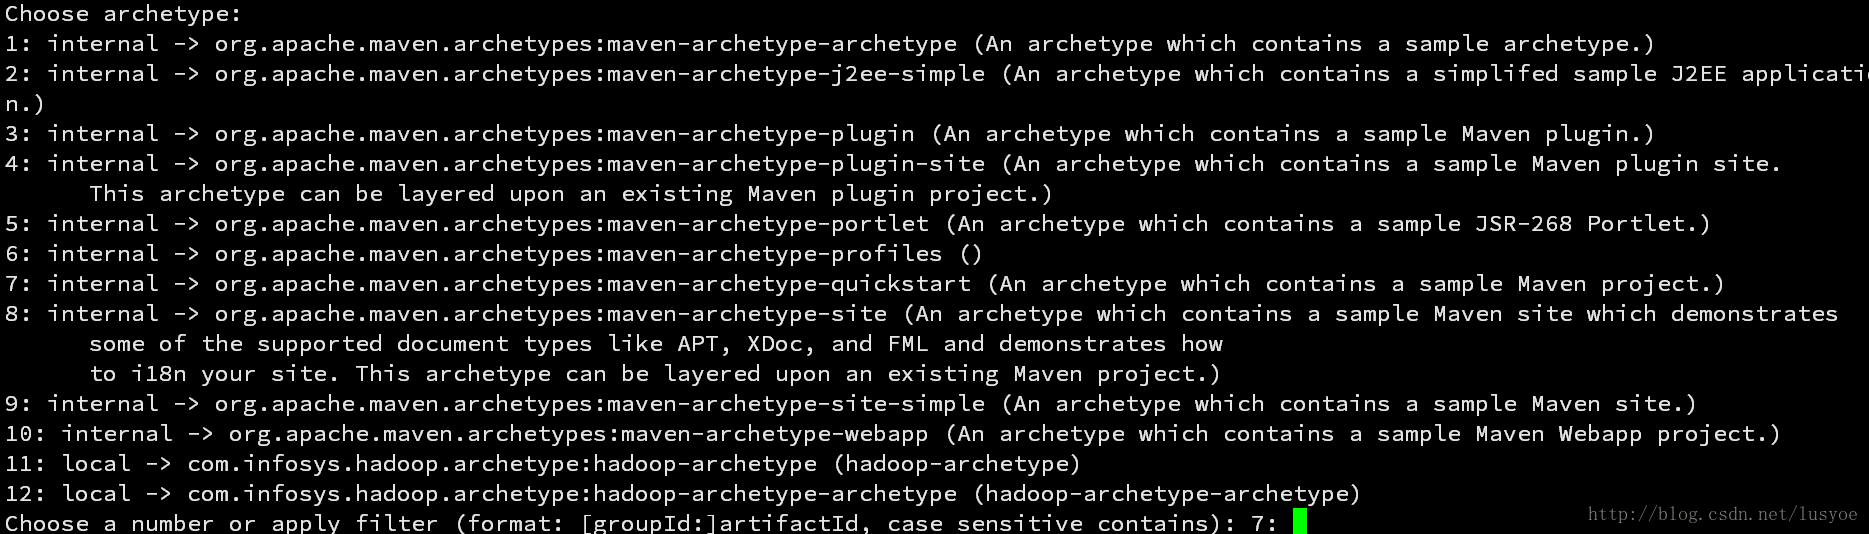Screen dimensions: 1869x534
Task: Click 'maven-archetype-site-simple' in line 9
Action: (796, 404)
